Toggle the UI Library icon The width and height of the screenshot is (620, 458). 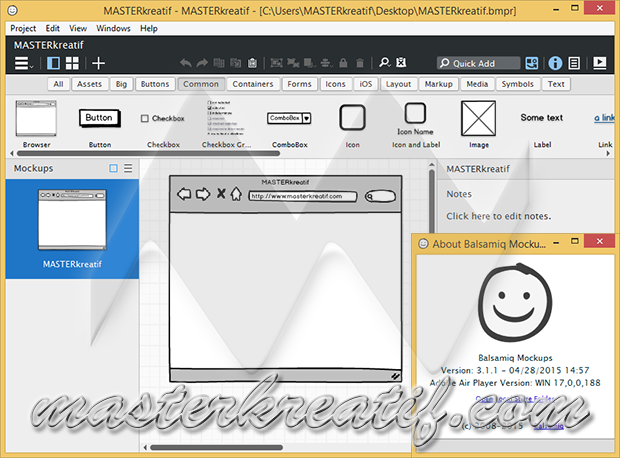(x=532, y=63)
